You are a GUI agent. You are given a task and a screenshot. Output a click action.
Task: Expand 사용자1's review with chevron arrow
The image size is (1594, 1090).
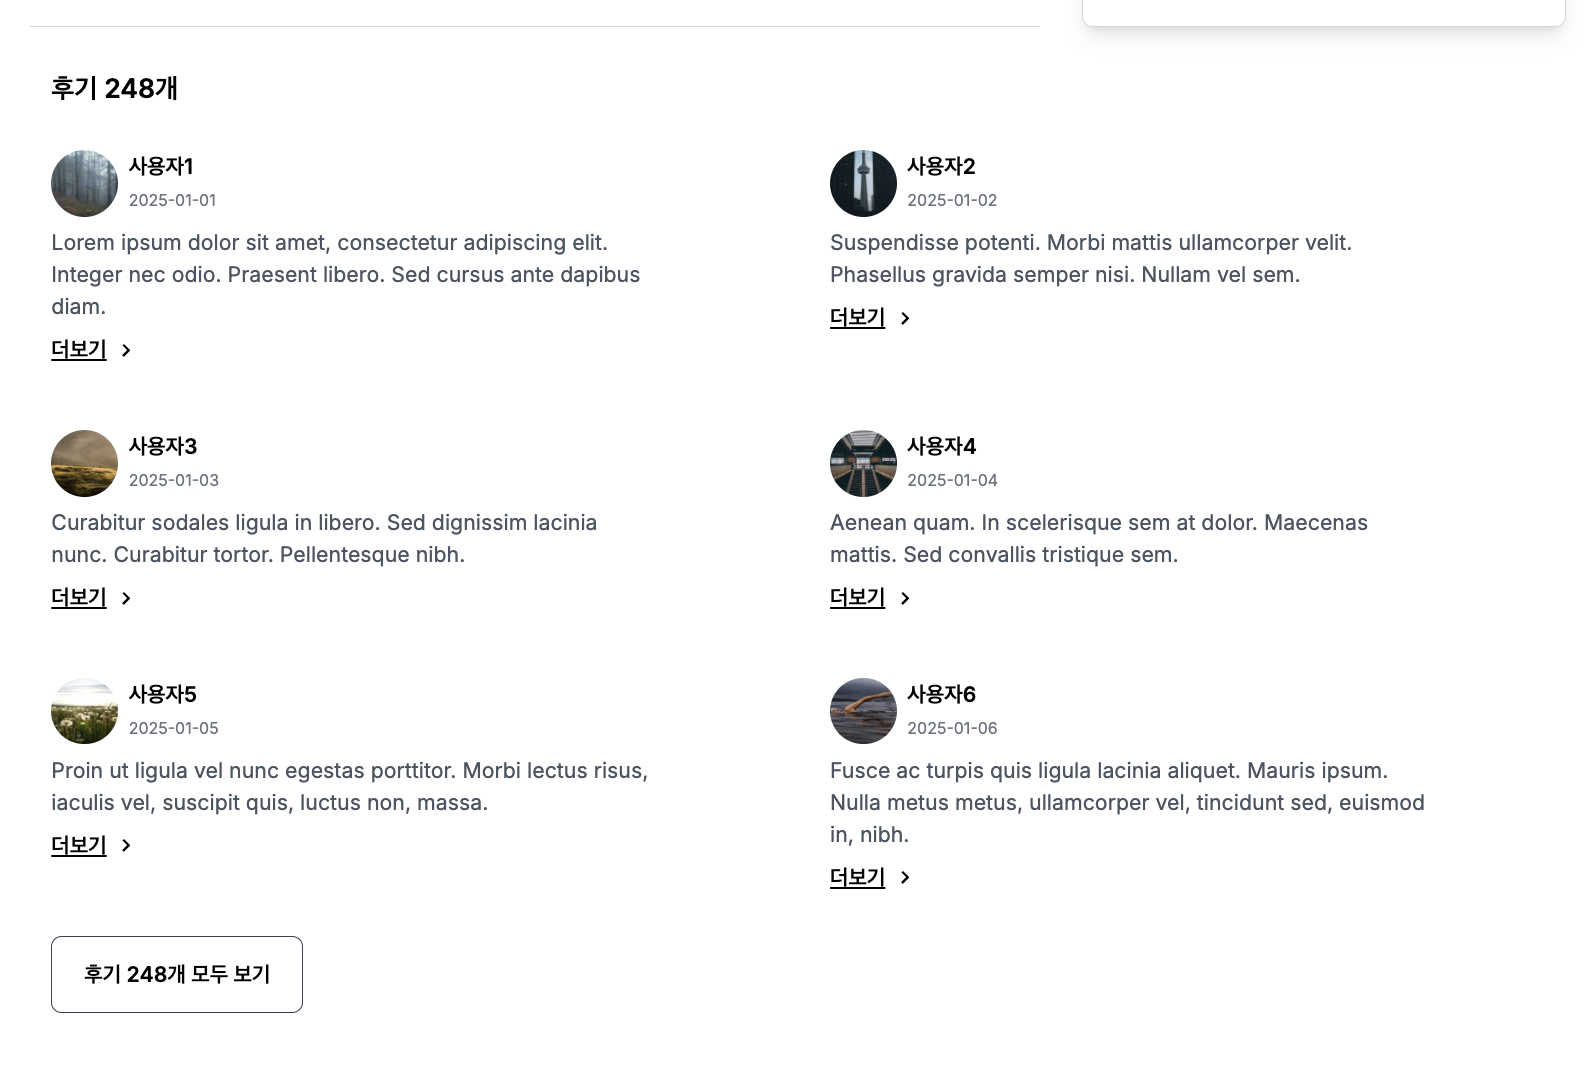coord(126,350)
